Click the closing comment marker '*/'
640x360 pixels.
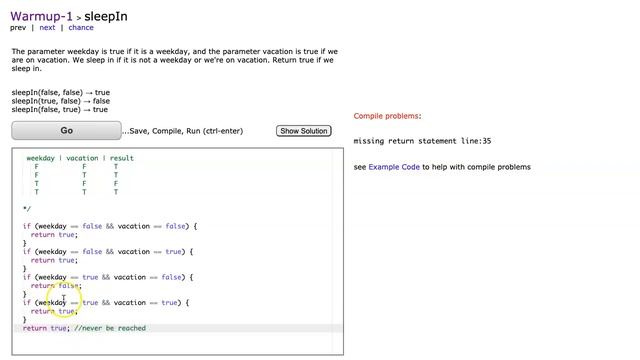27,209
